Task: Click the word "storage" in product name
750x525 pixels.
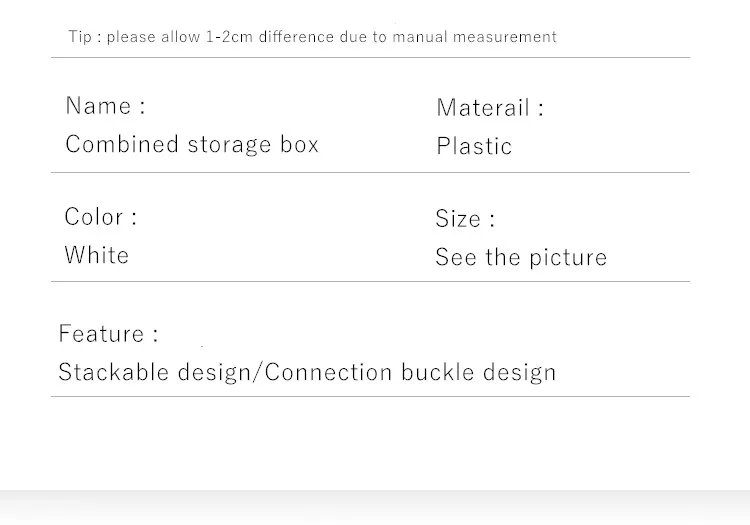Action: click(229, 145)
